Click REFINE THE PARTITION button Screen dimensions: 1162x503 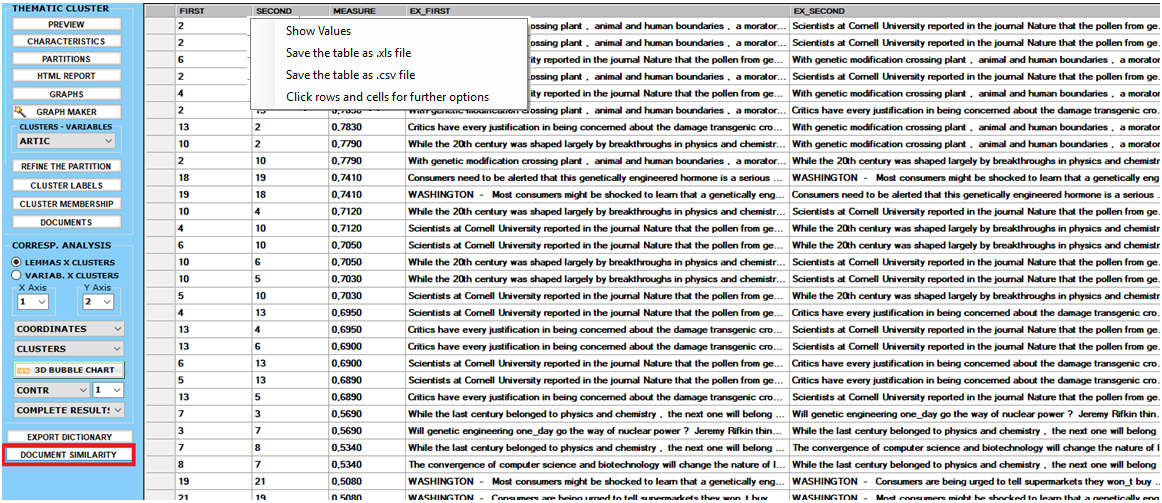pyautogui.click(x=66, y=167)
